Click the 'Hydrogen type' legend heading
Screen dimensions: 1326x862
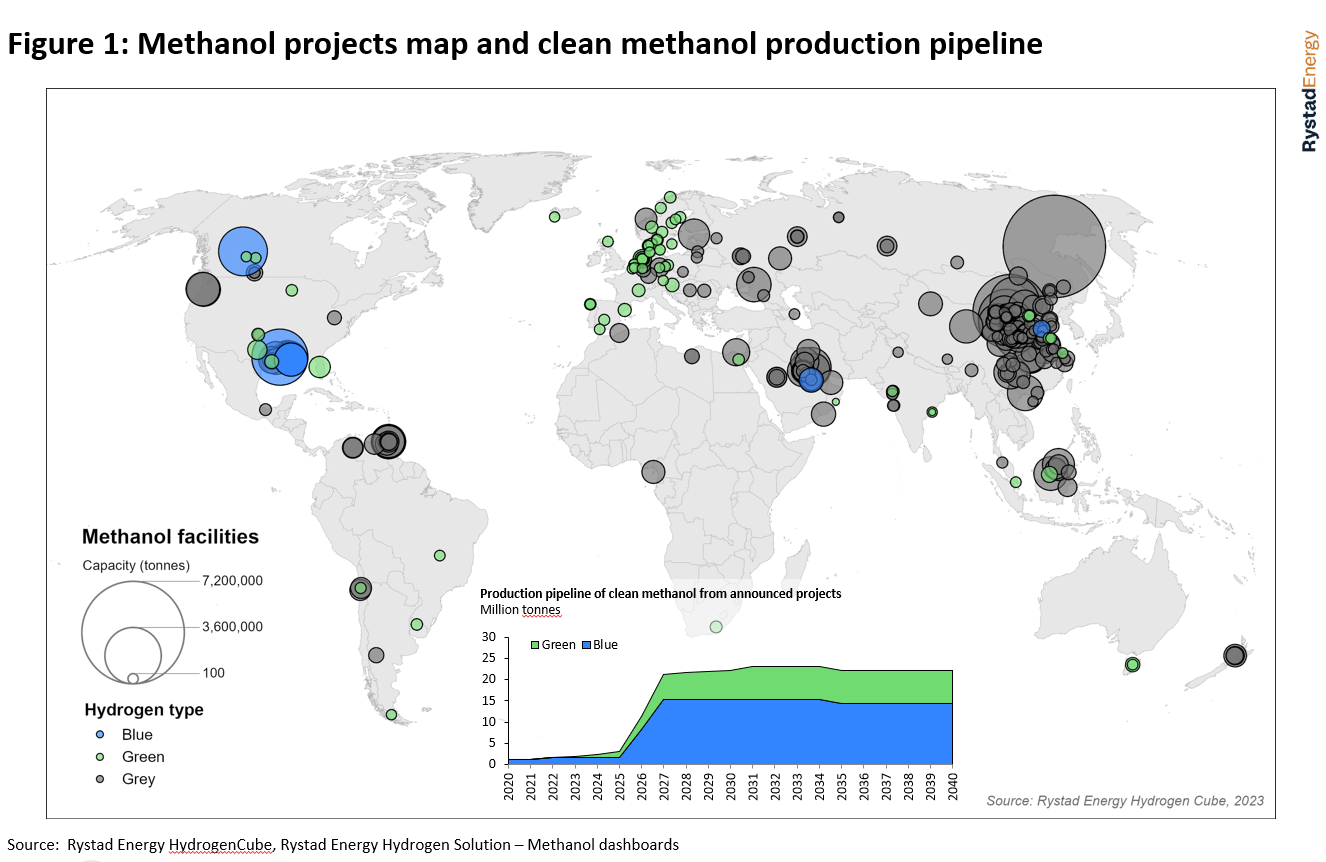144,710
